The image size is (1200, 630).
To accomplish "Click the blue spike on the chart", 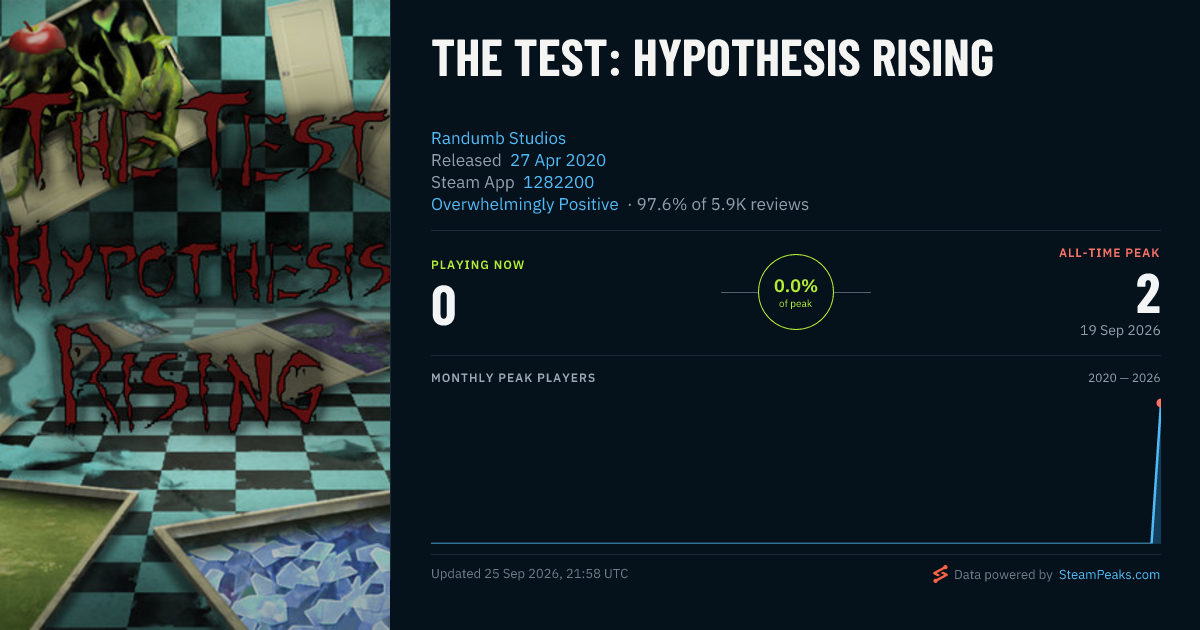I will coord(1156,475).
